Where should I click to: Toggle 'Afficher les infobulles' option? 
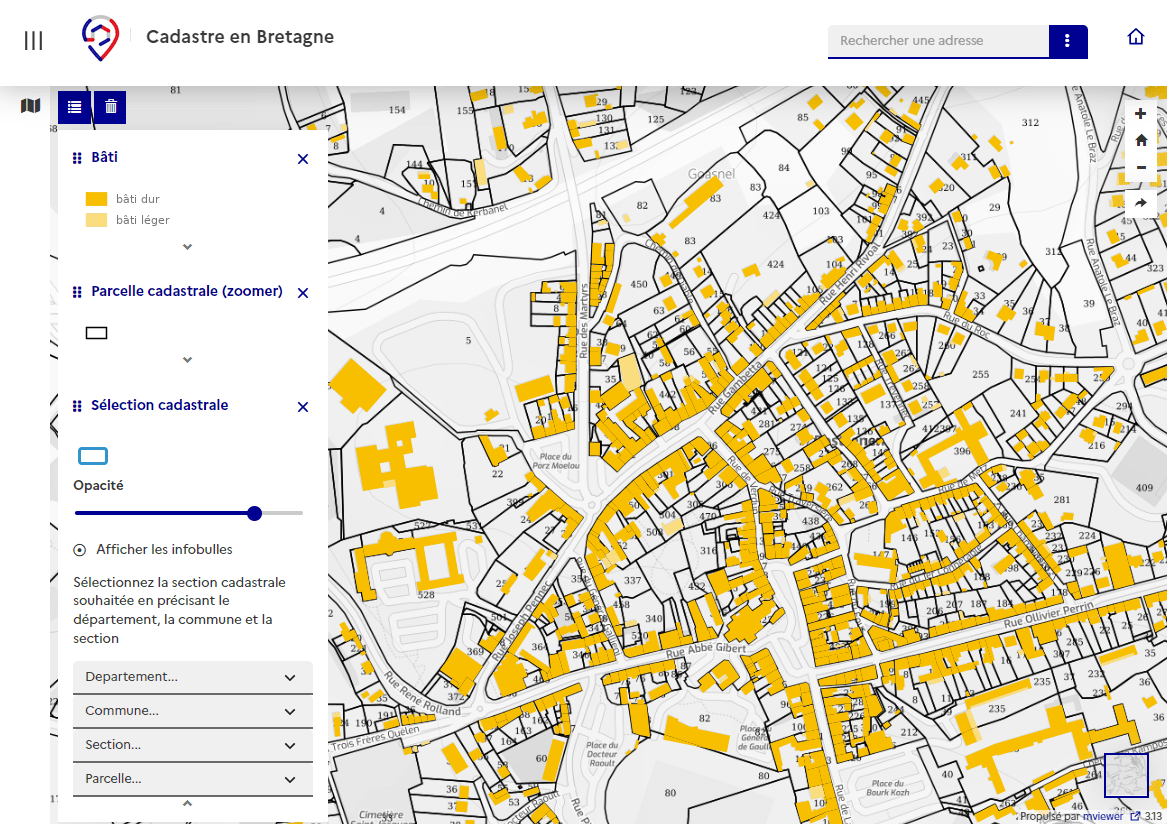80,550
